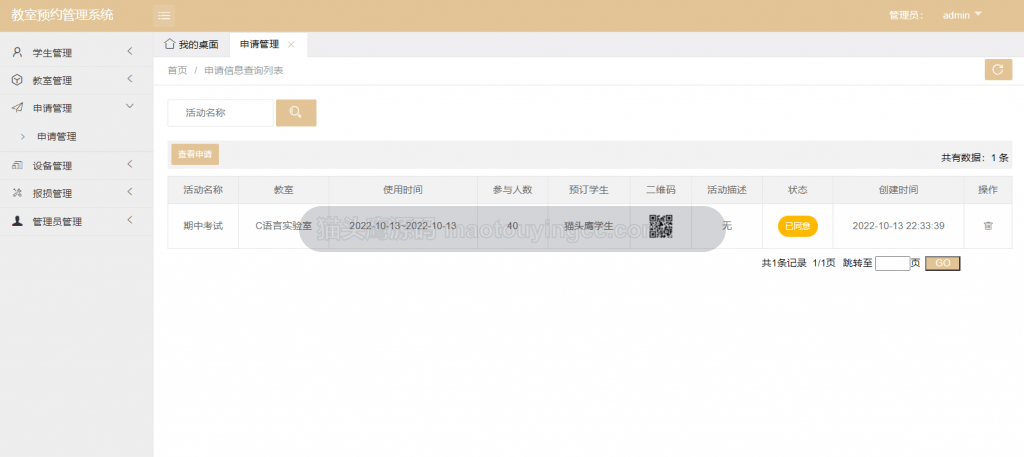The width and height of the screenshot is (1024, 457).
Task: Click the 查看申请 button
Action: tap(195, 155)
